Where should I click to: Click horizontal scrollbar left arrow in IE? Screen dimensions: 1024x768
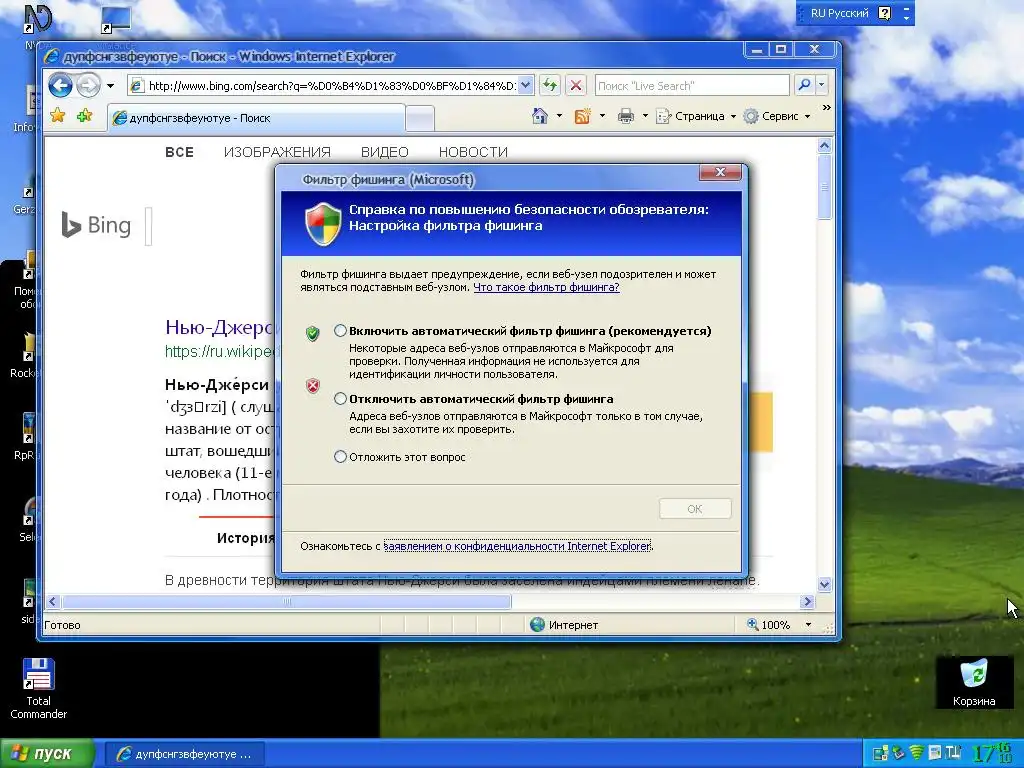[x=53, y=601]
